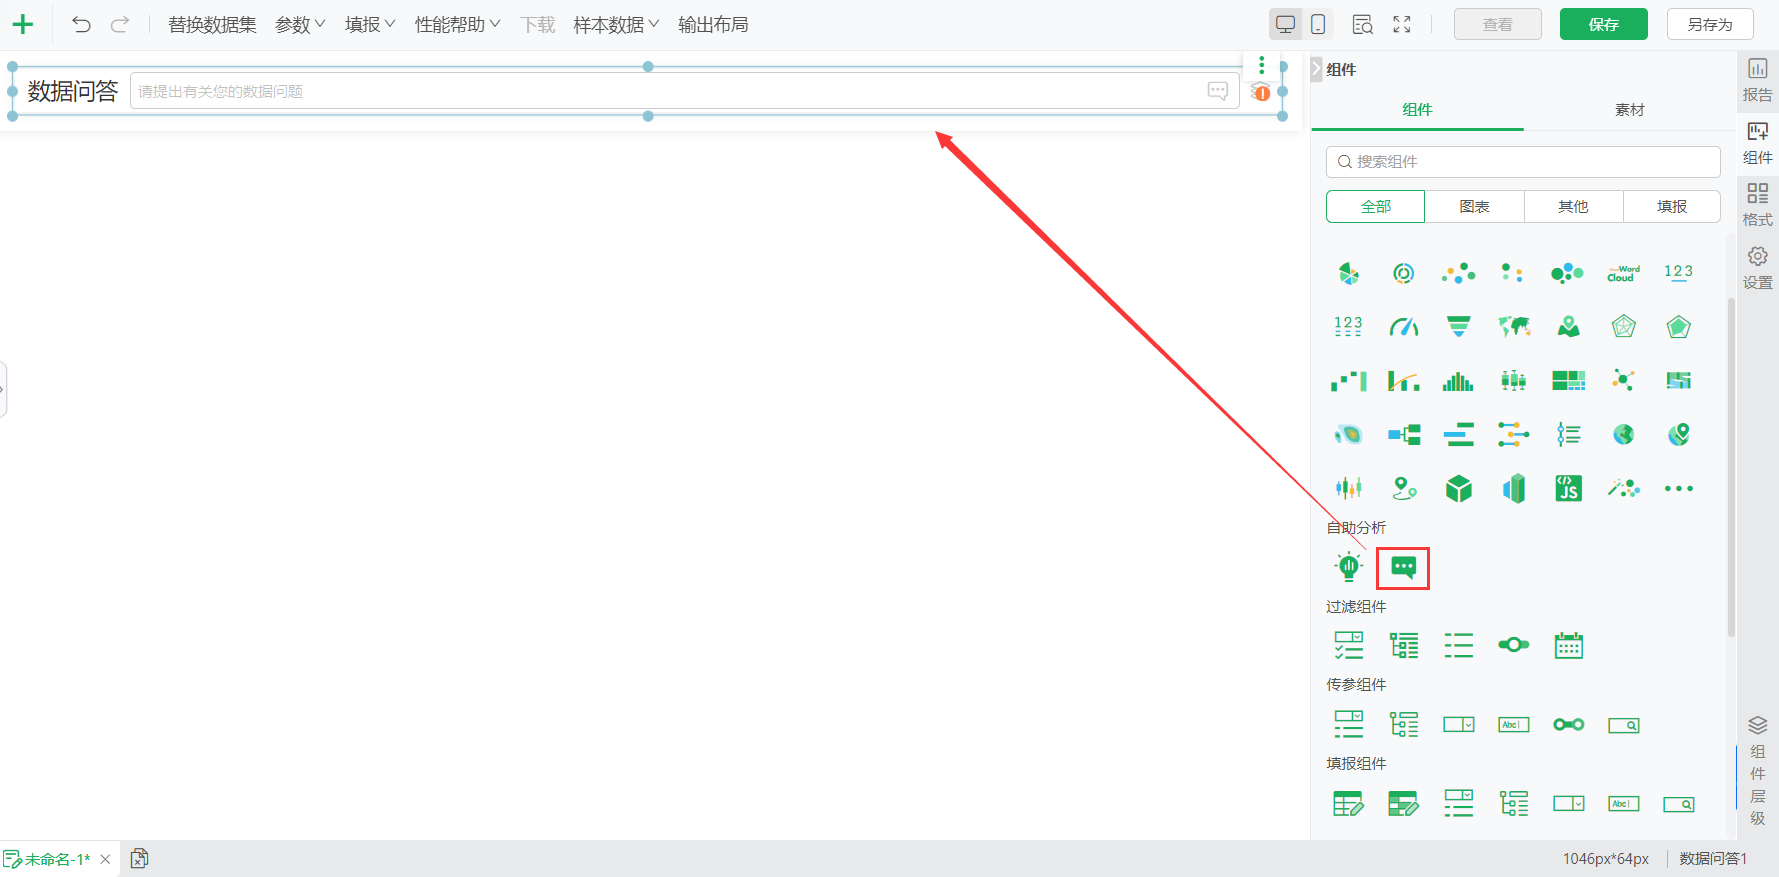Expand the left collapsed side panel
This screenshot has width=1779, height=877.
tap(3, 389)
